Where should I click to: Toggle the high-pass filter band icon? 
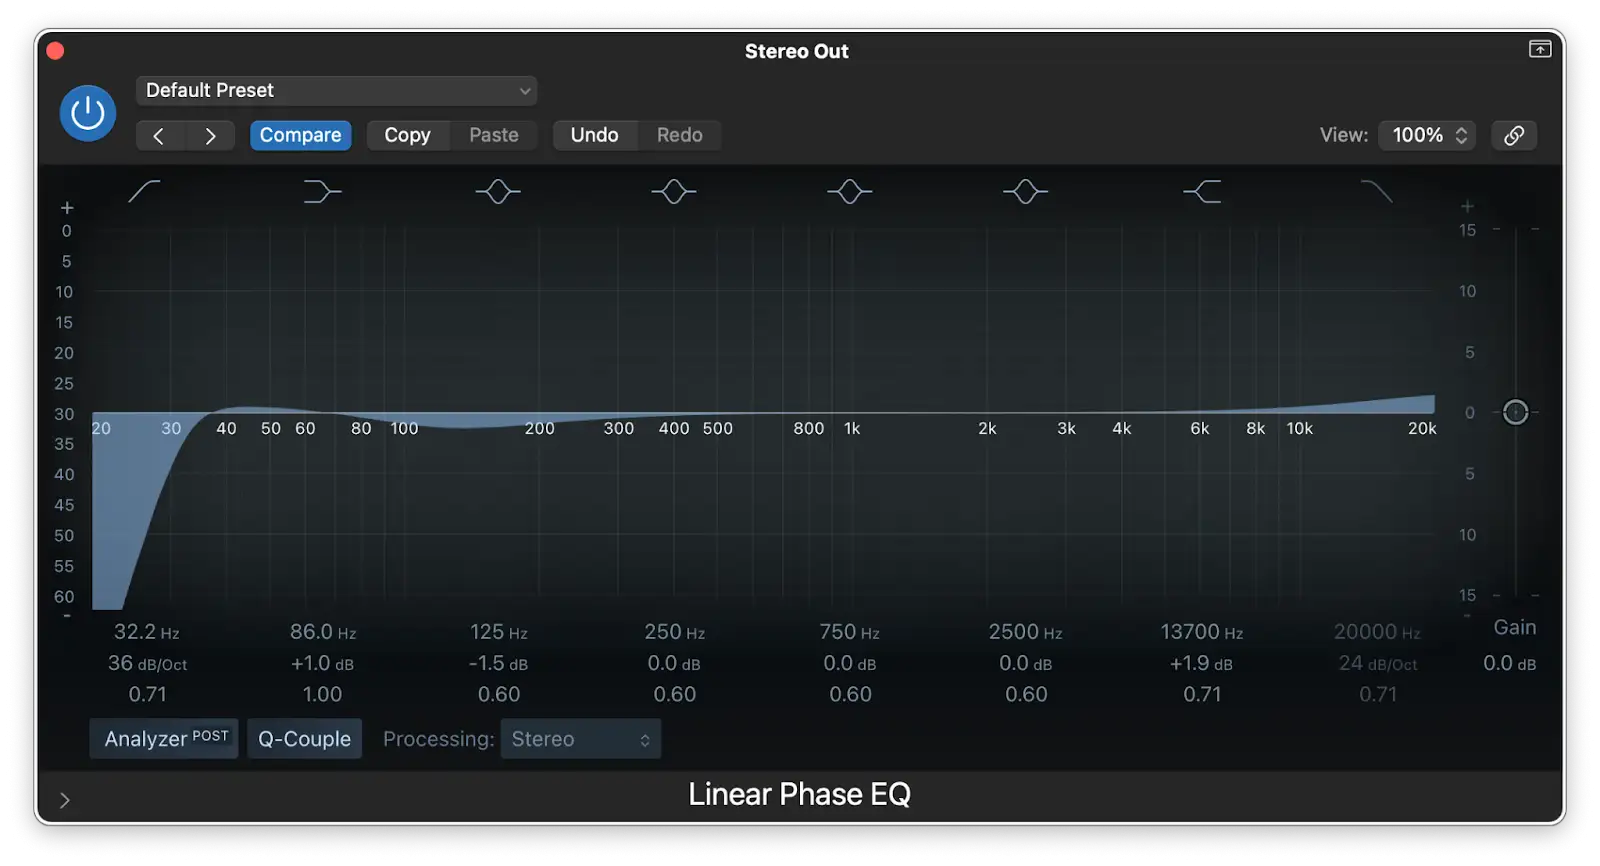(145, 191)
